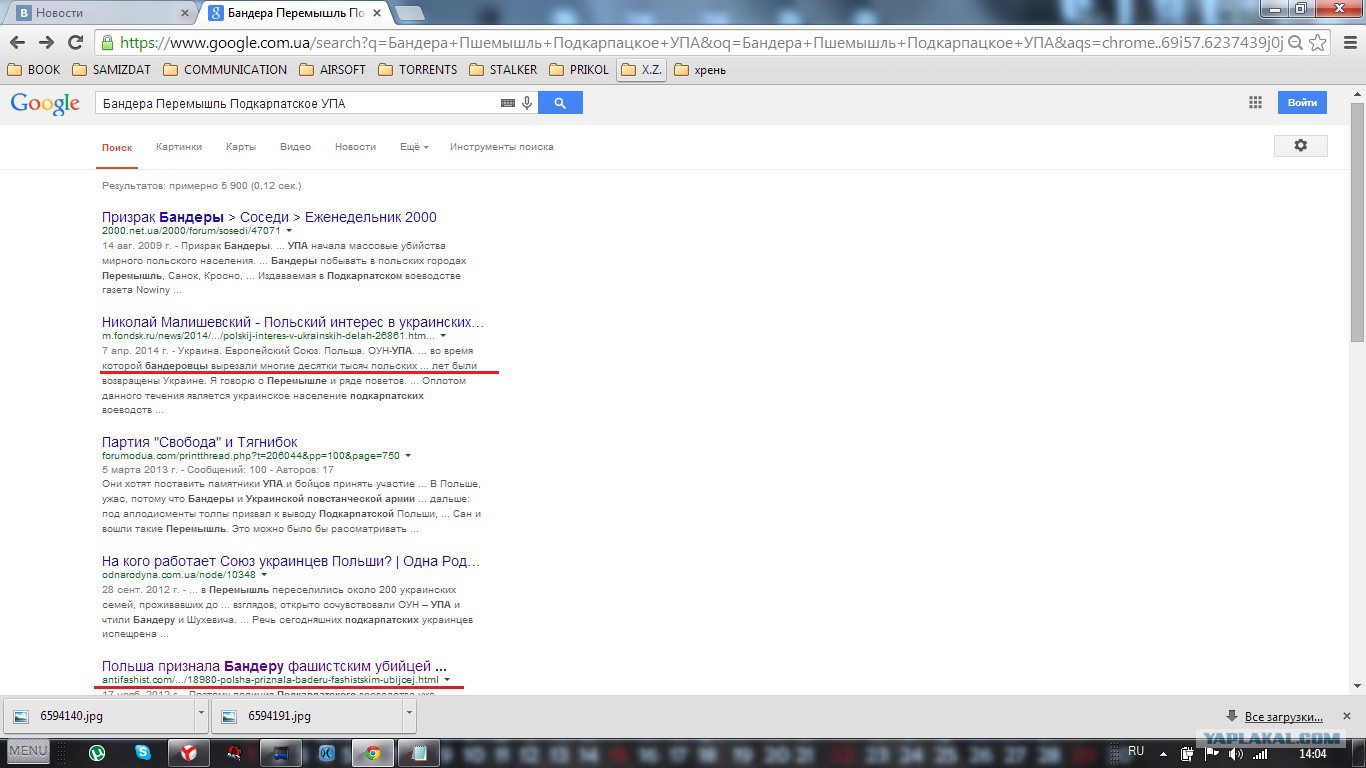Select the Карты search tab
The image size is (1366, 768).
[x=241, y=147]
